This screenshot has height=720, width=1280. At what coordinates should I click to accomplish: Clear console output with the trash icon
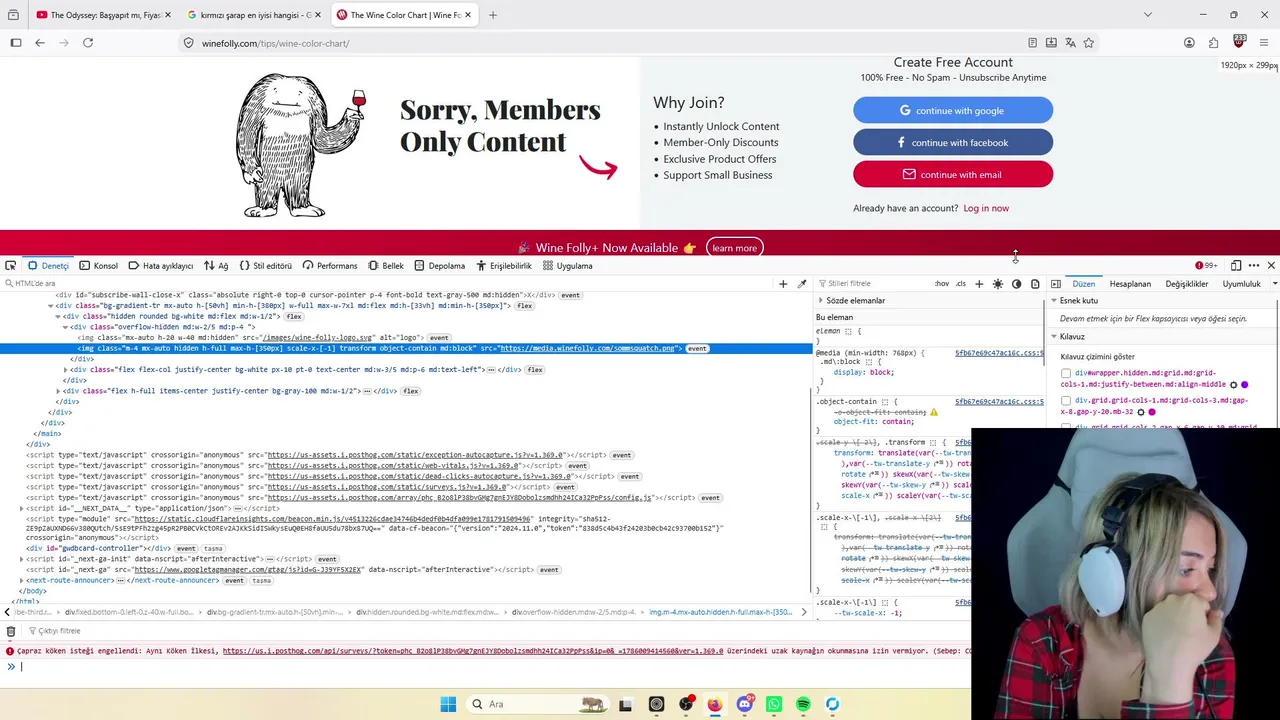(x=11, y=631)
